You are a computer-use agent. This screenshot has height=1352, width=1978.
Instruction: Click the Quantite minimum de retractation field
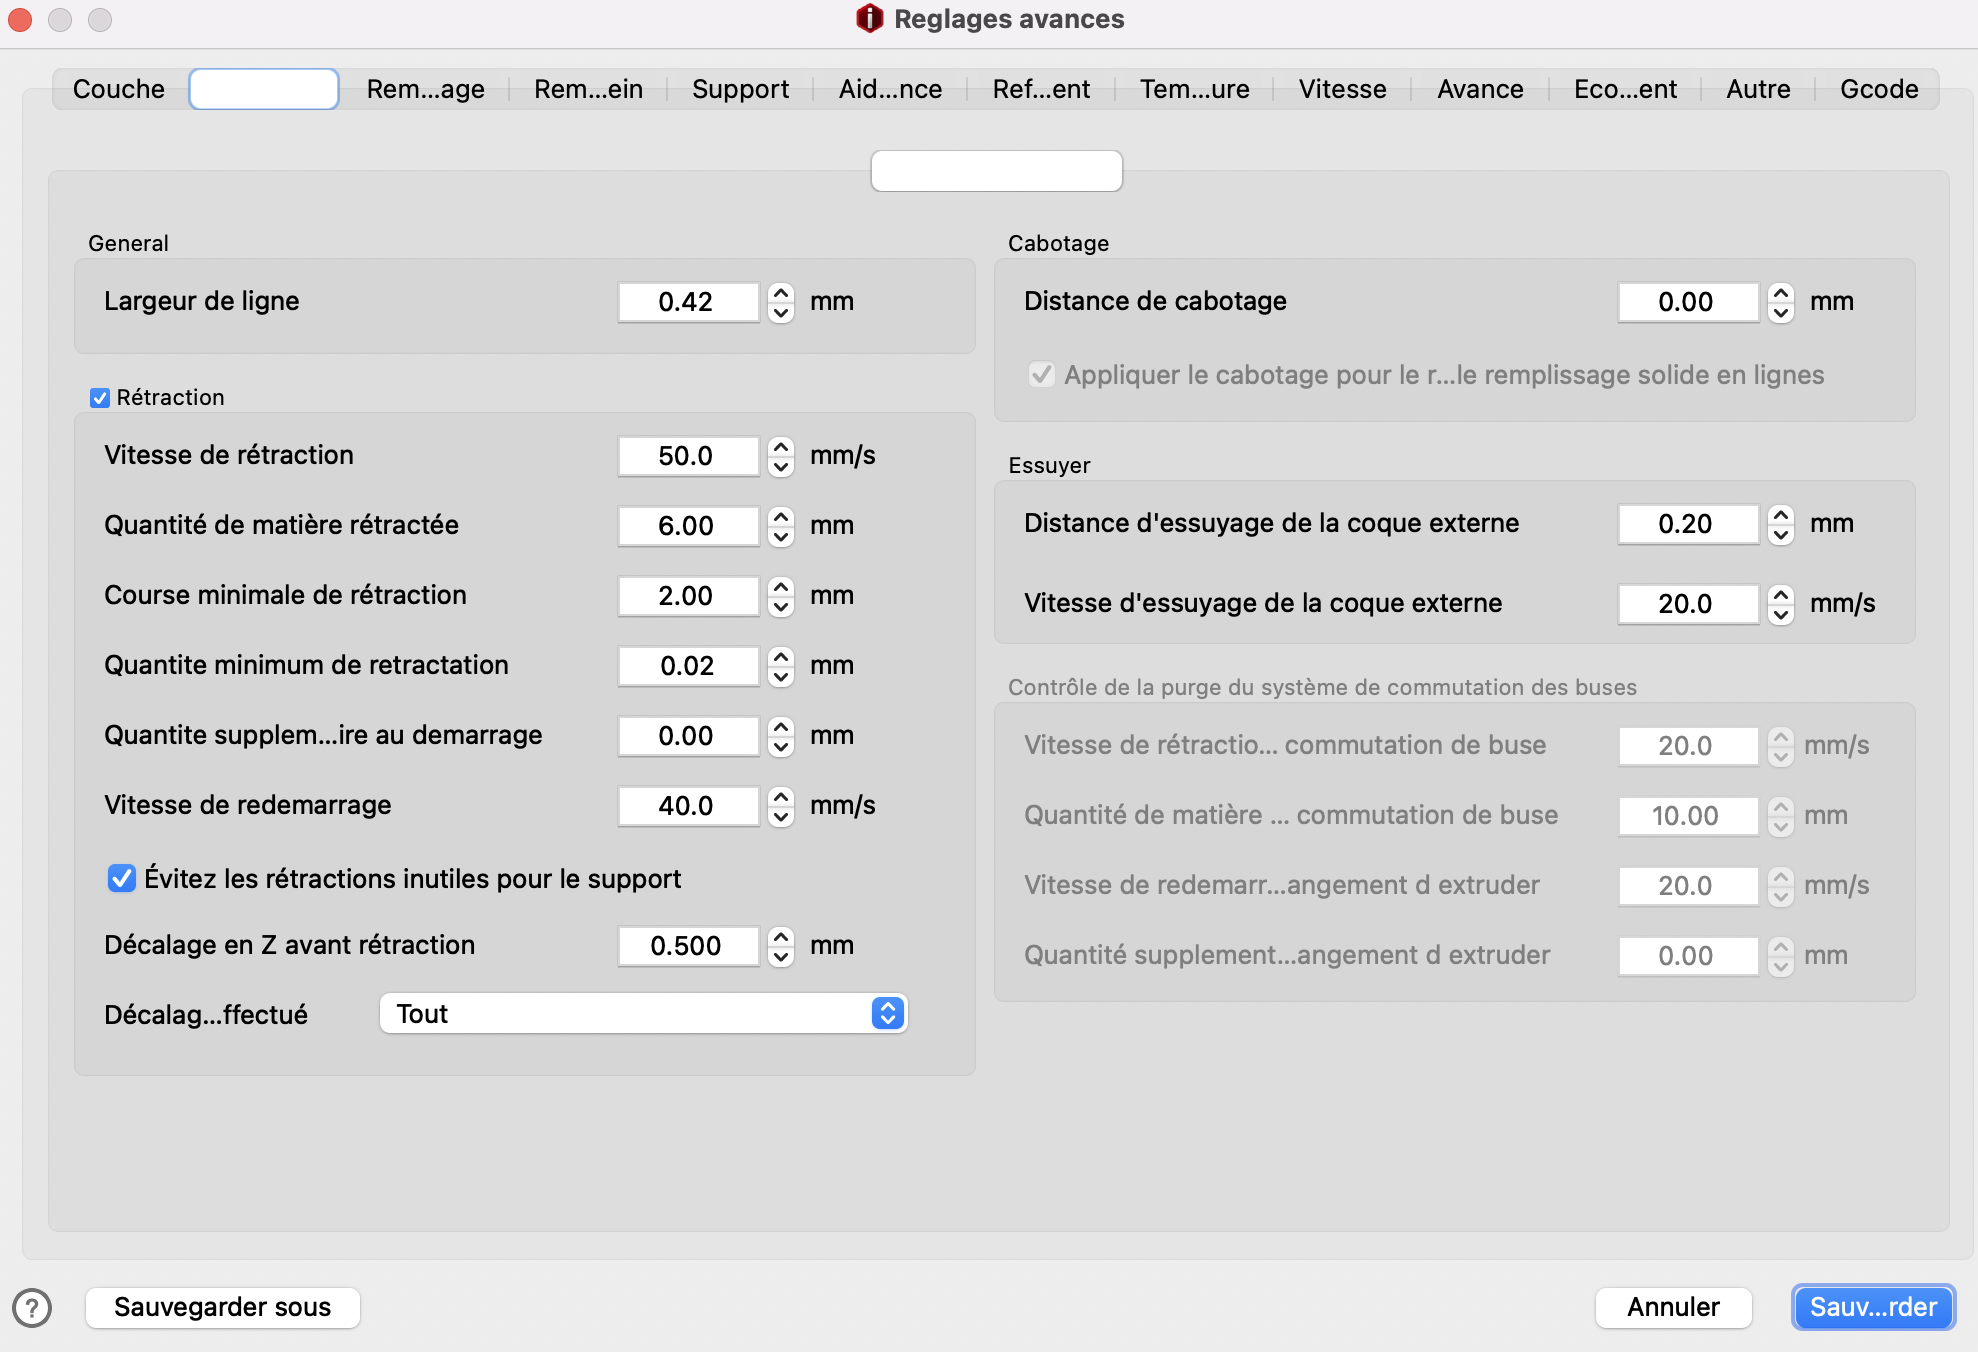(x=688, y=666)
